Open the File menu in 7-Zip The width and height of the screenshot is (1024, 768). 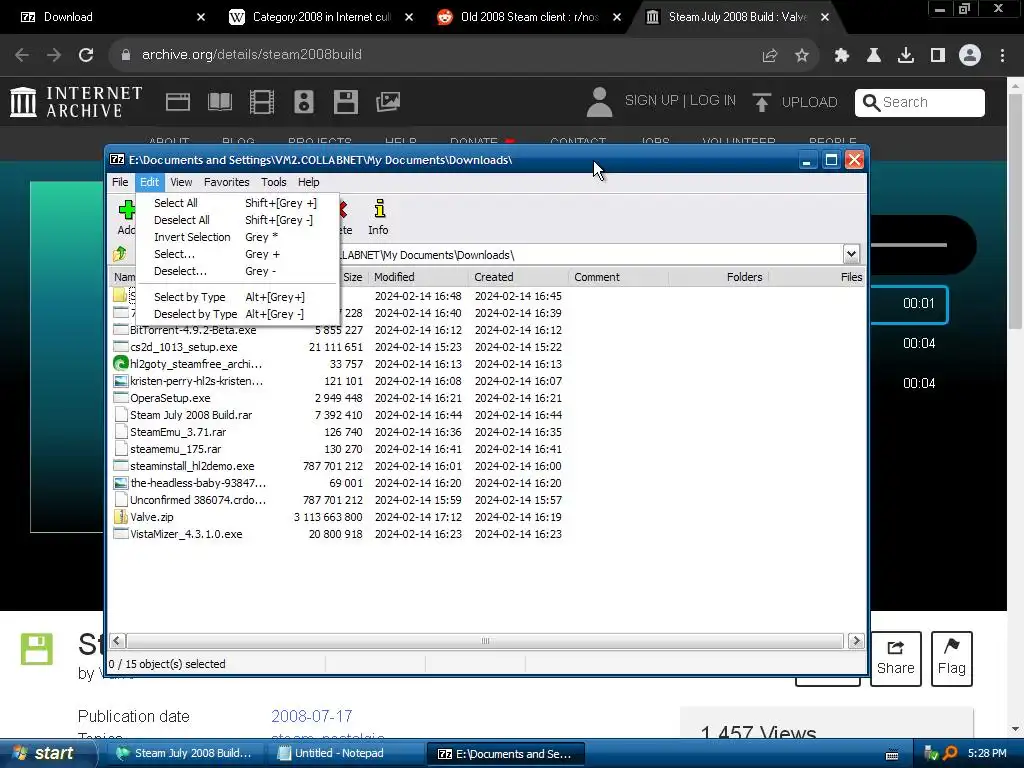pos(120,182)
